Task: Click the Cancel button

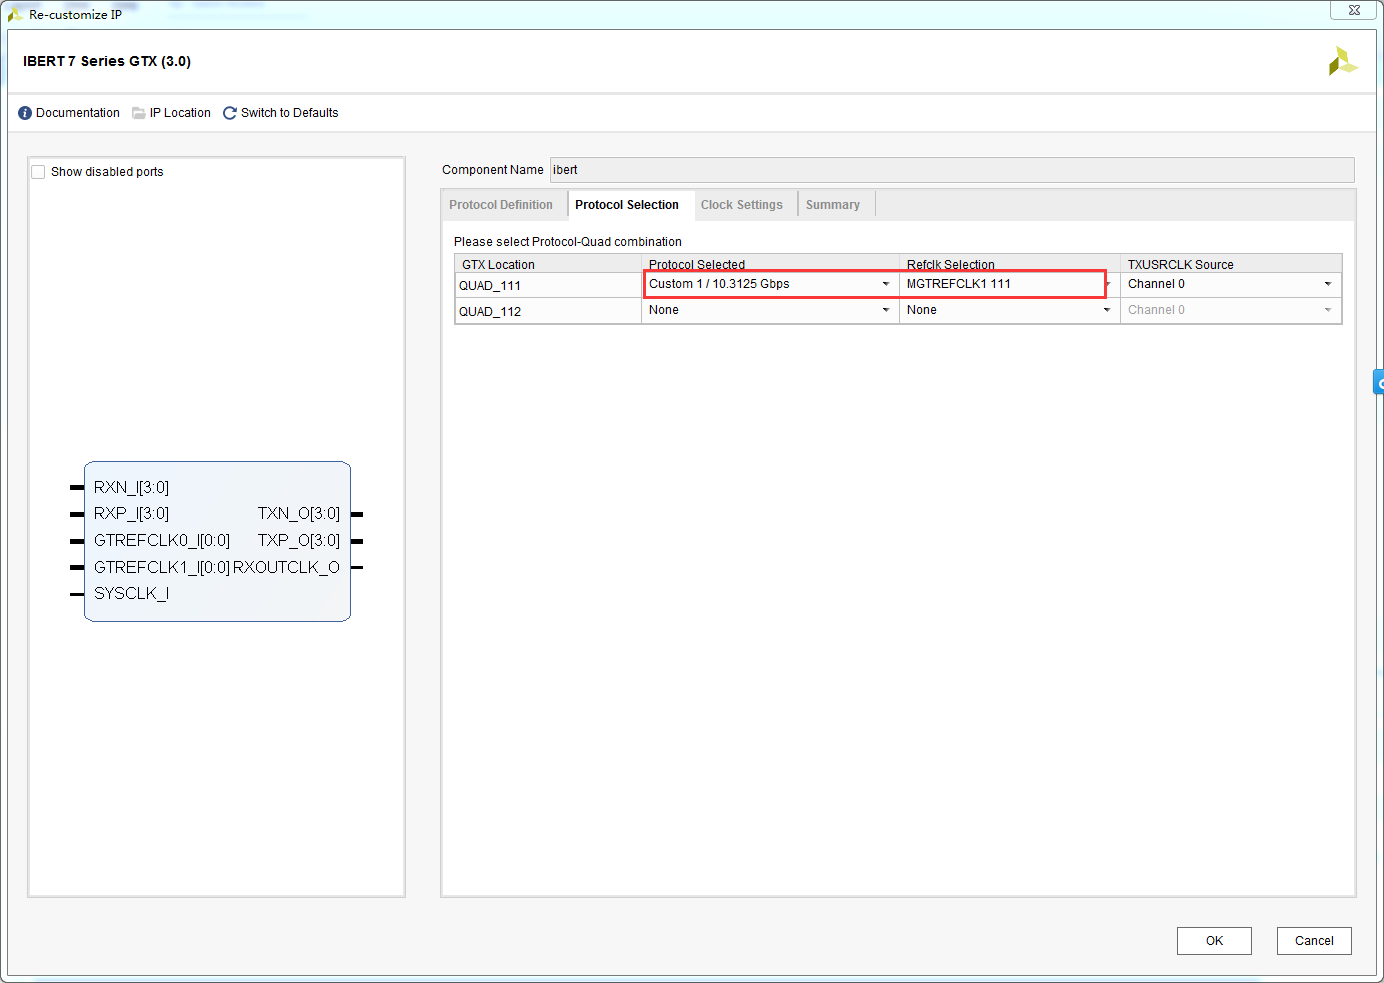Action: [1314, 941]
